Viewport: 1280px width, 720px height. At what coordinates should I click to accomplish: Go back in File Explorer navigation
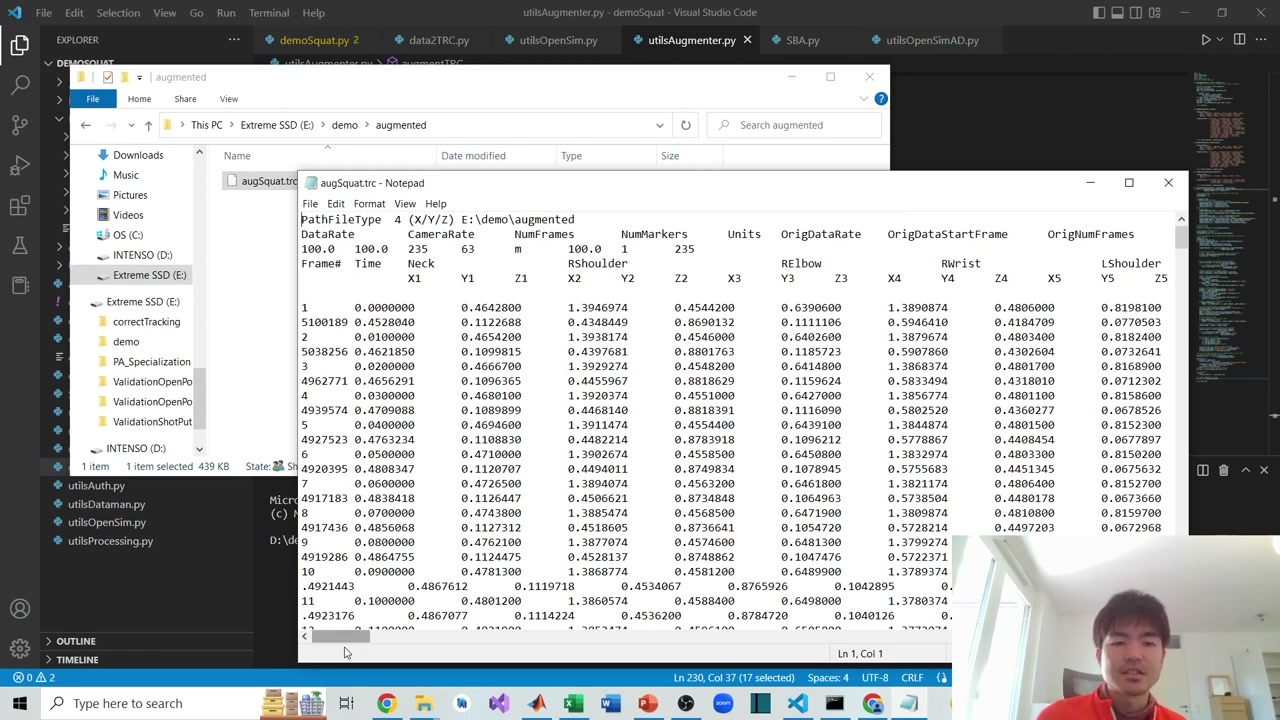click(85, 125)
